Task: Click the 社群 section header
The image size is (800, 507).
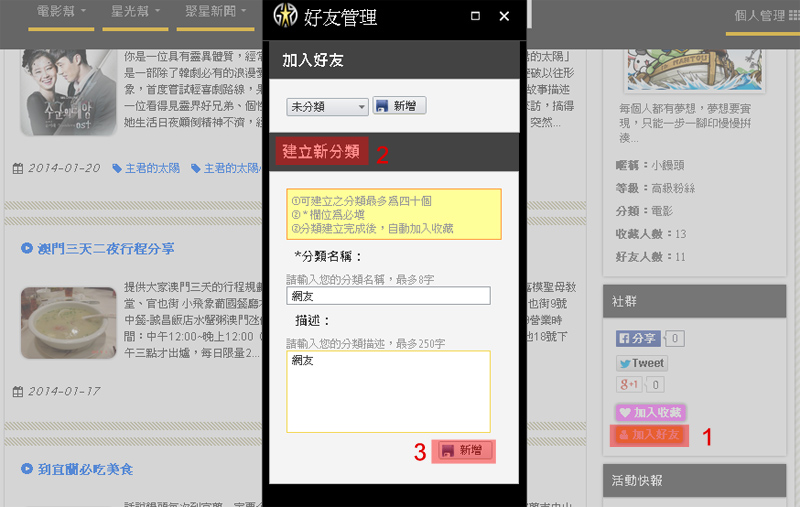Action: (694, 301)
